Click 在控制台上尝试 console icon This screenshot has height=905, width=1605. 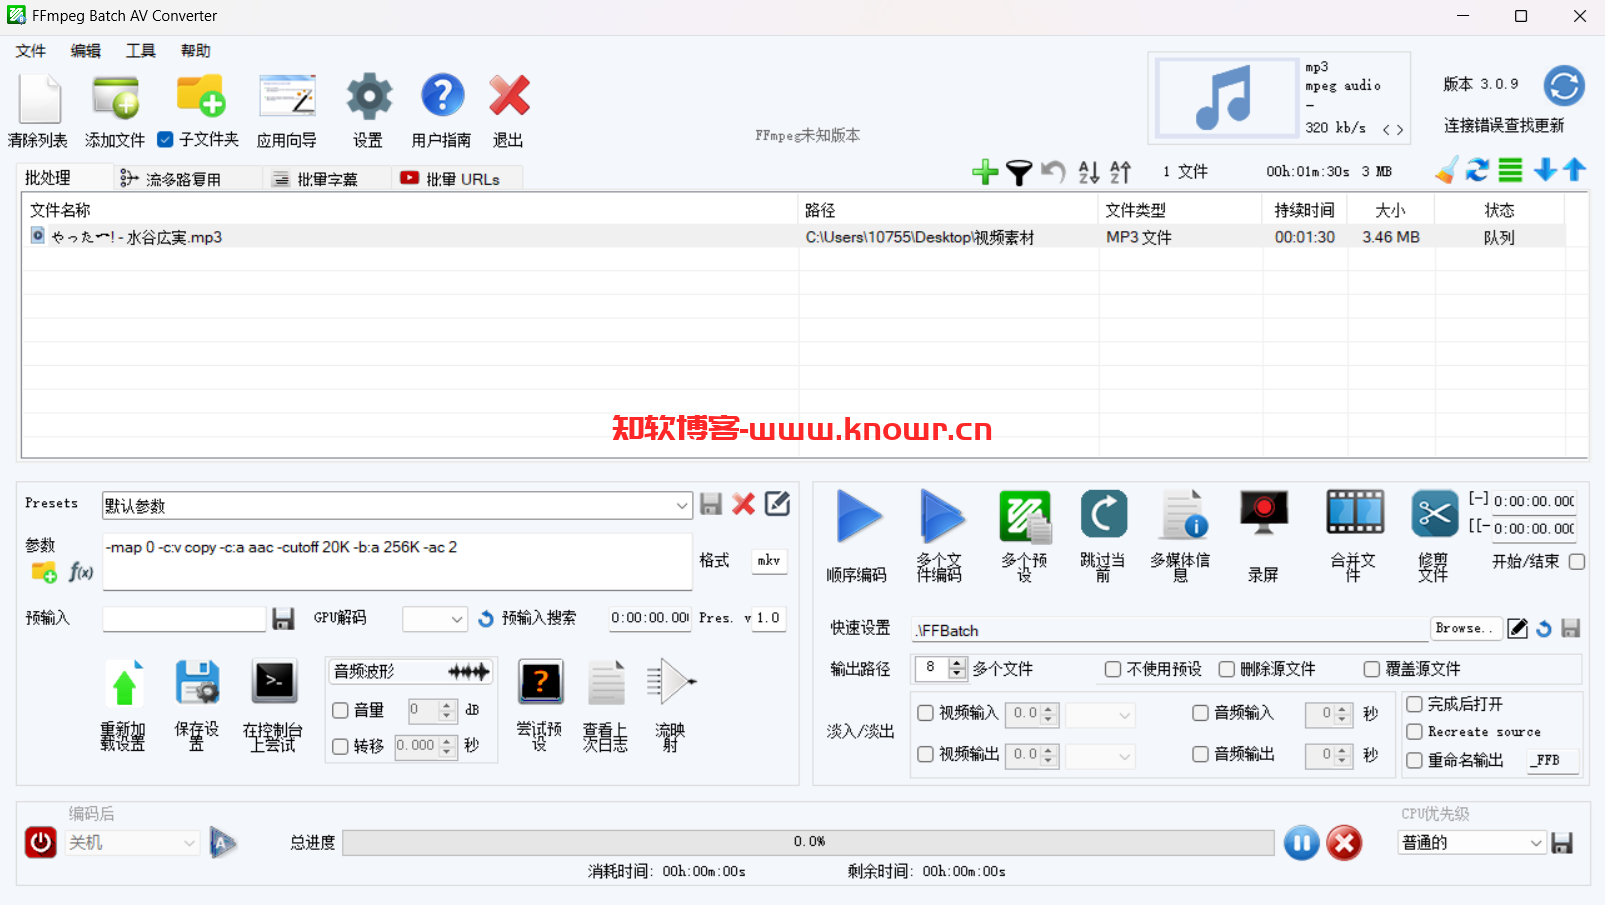274,682
